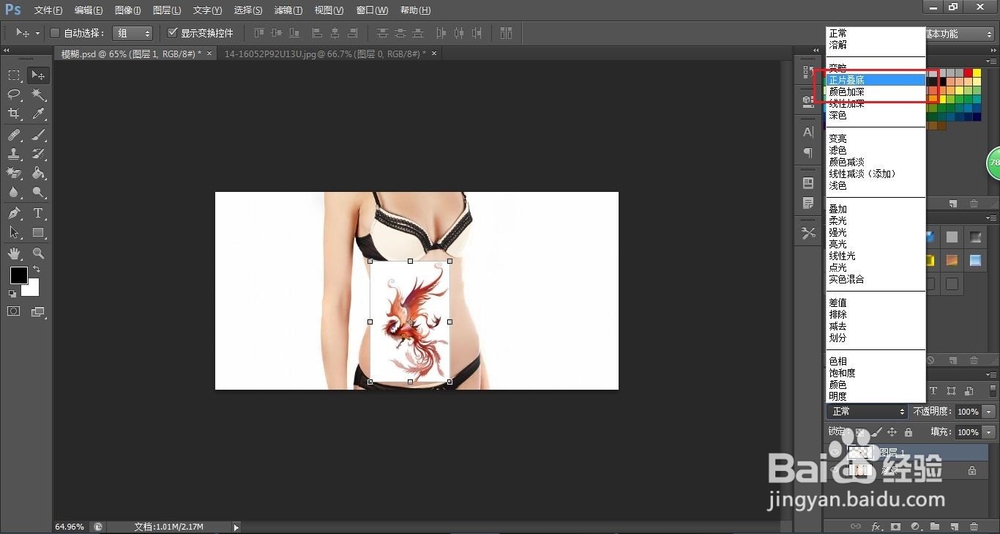This screenshot has width=1000, height=534.
Task: Open the 滤镜(T) menu
Action: tap(288, 10)
